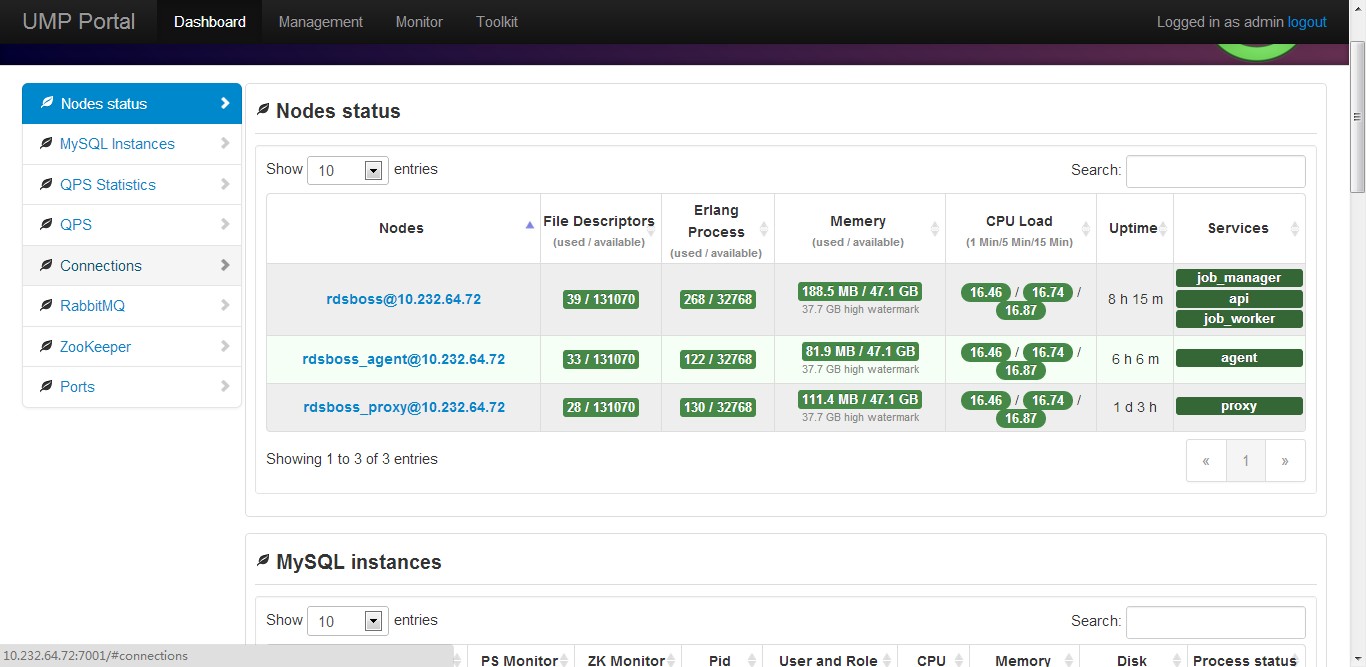Click the job_manager service badge

click(1239, 278)
